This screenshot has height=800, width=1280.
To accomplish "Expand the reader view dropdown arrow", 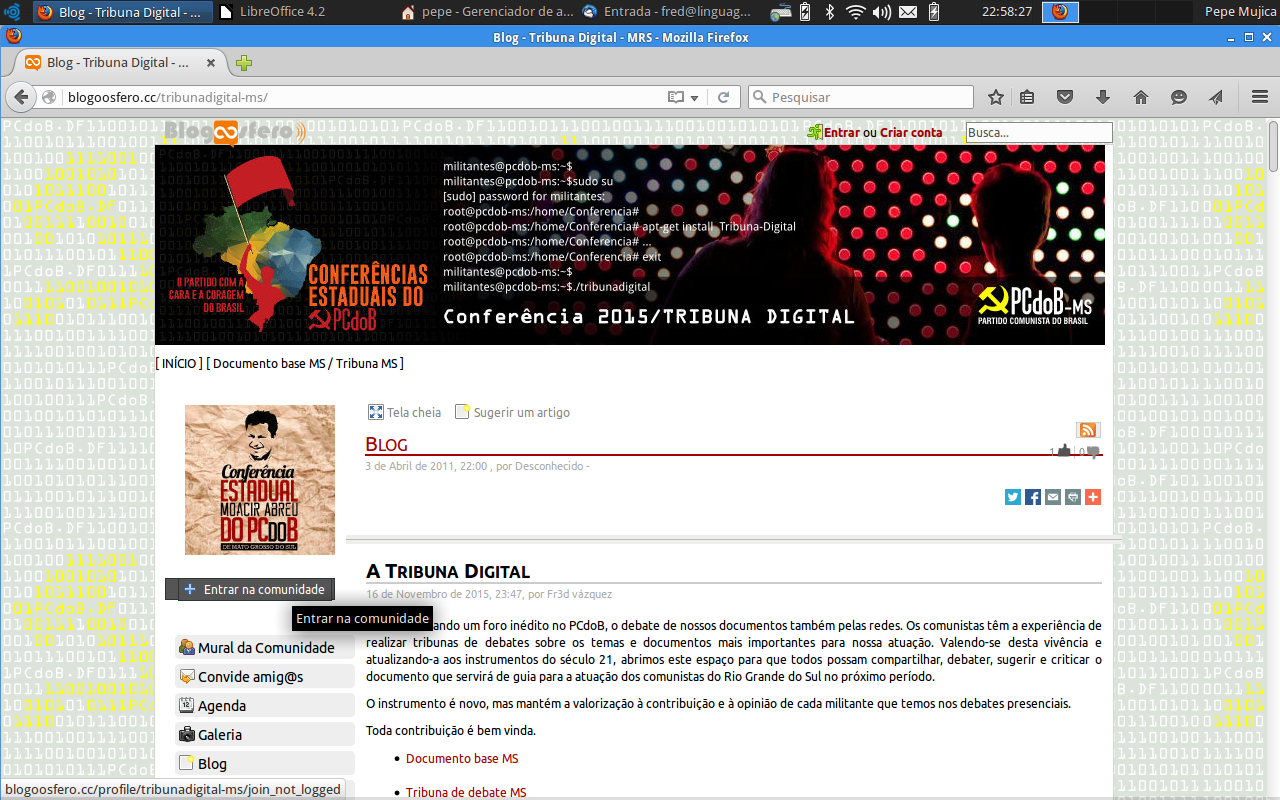I will coord(694,98).
